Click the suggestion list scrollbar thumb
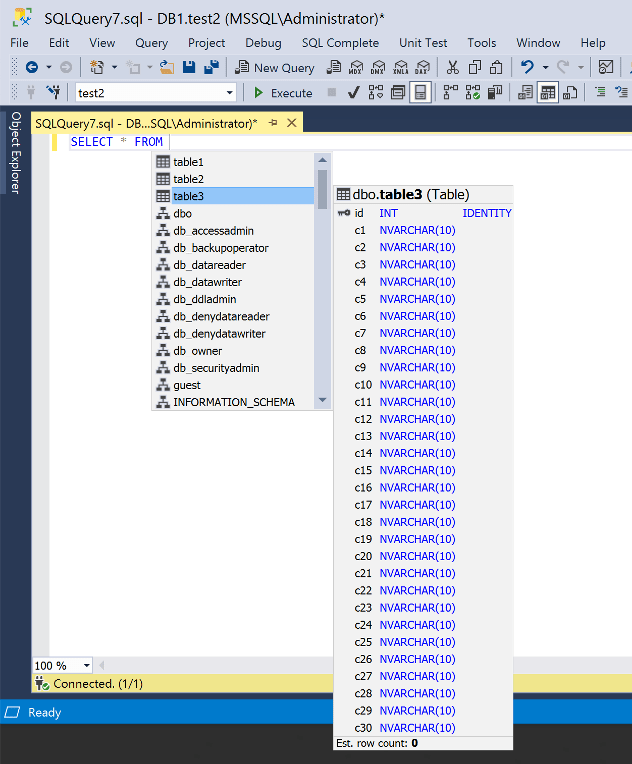632x764 pixels. point(323,189)
